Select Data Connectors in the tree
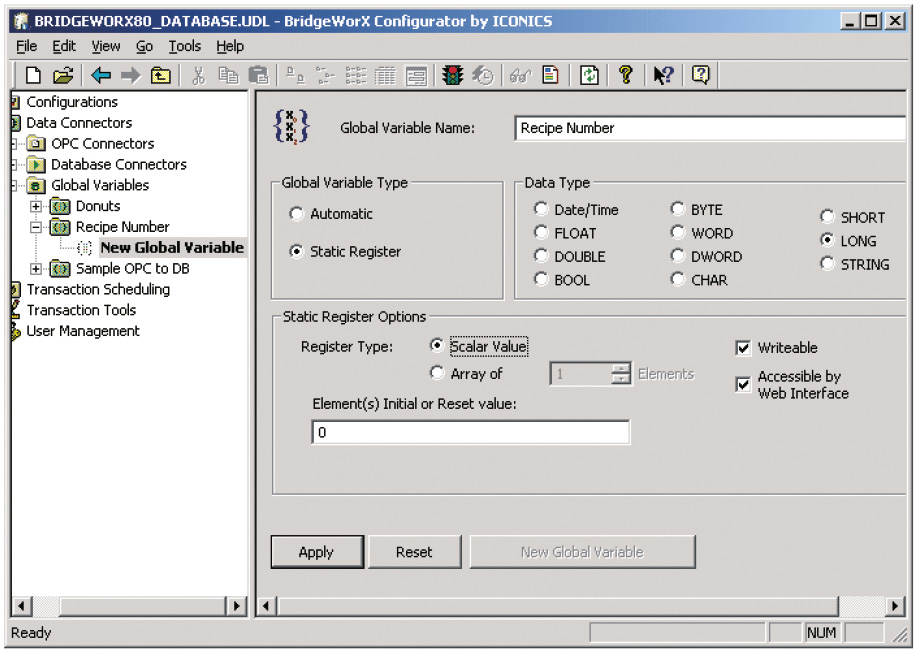 coord(79,123)
